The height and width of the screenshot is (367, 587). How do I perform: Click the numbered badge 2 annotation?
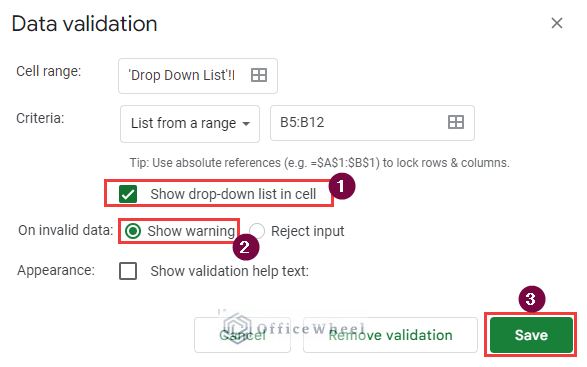(x=246, y=247)
